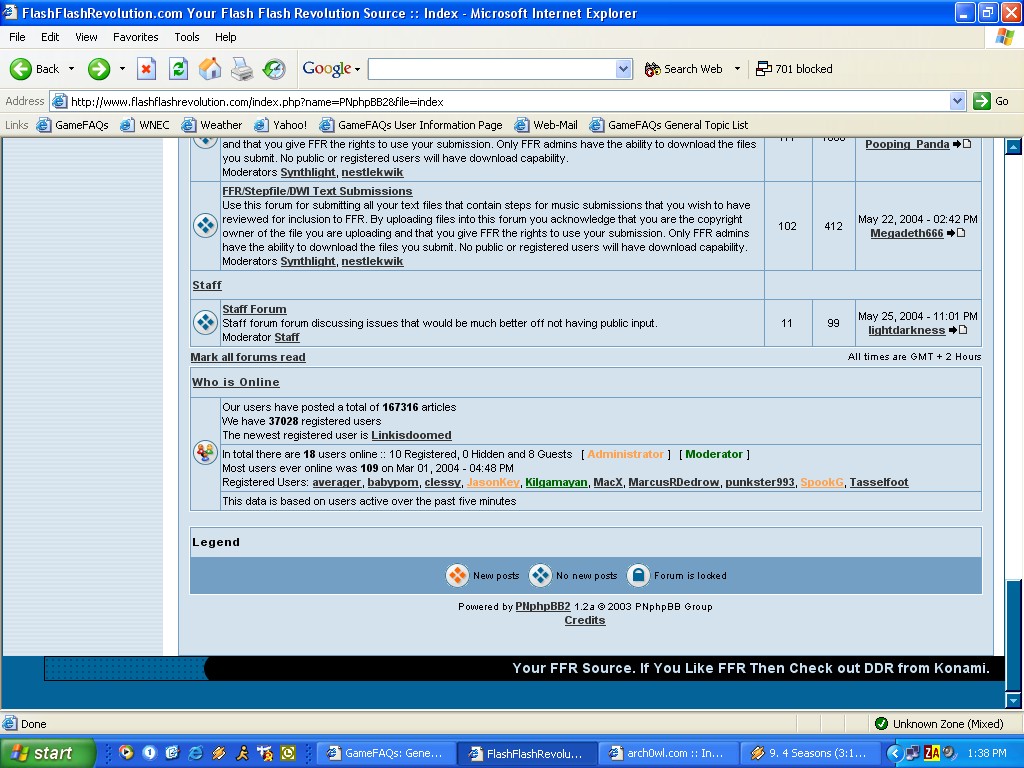Click the Stop toolbar icon

[x=146, y=69]
